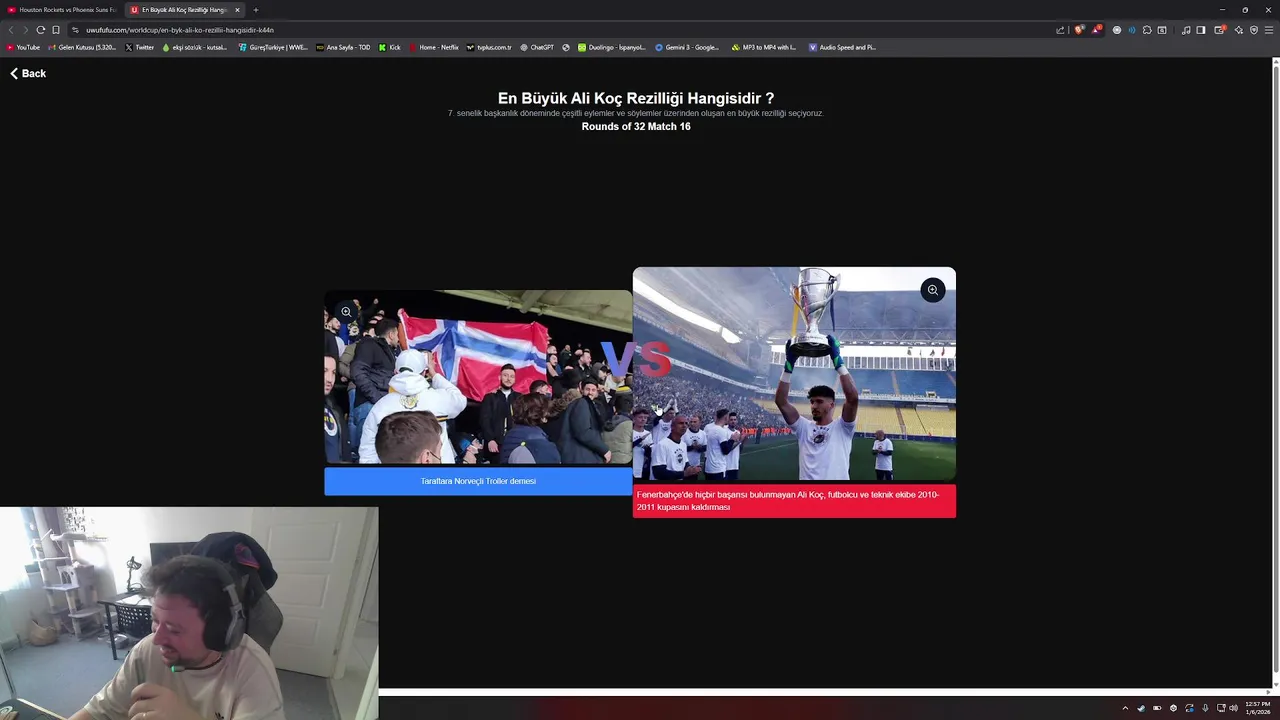Screen dimensions: 1280x720
Task: Open Brave VPN shield icon
Action: pos(1254,30)
